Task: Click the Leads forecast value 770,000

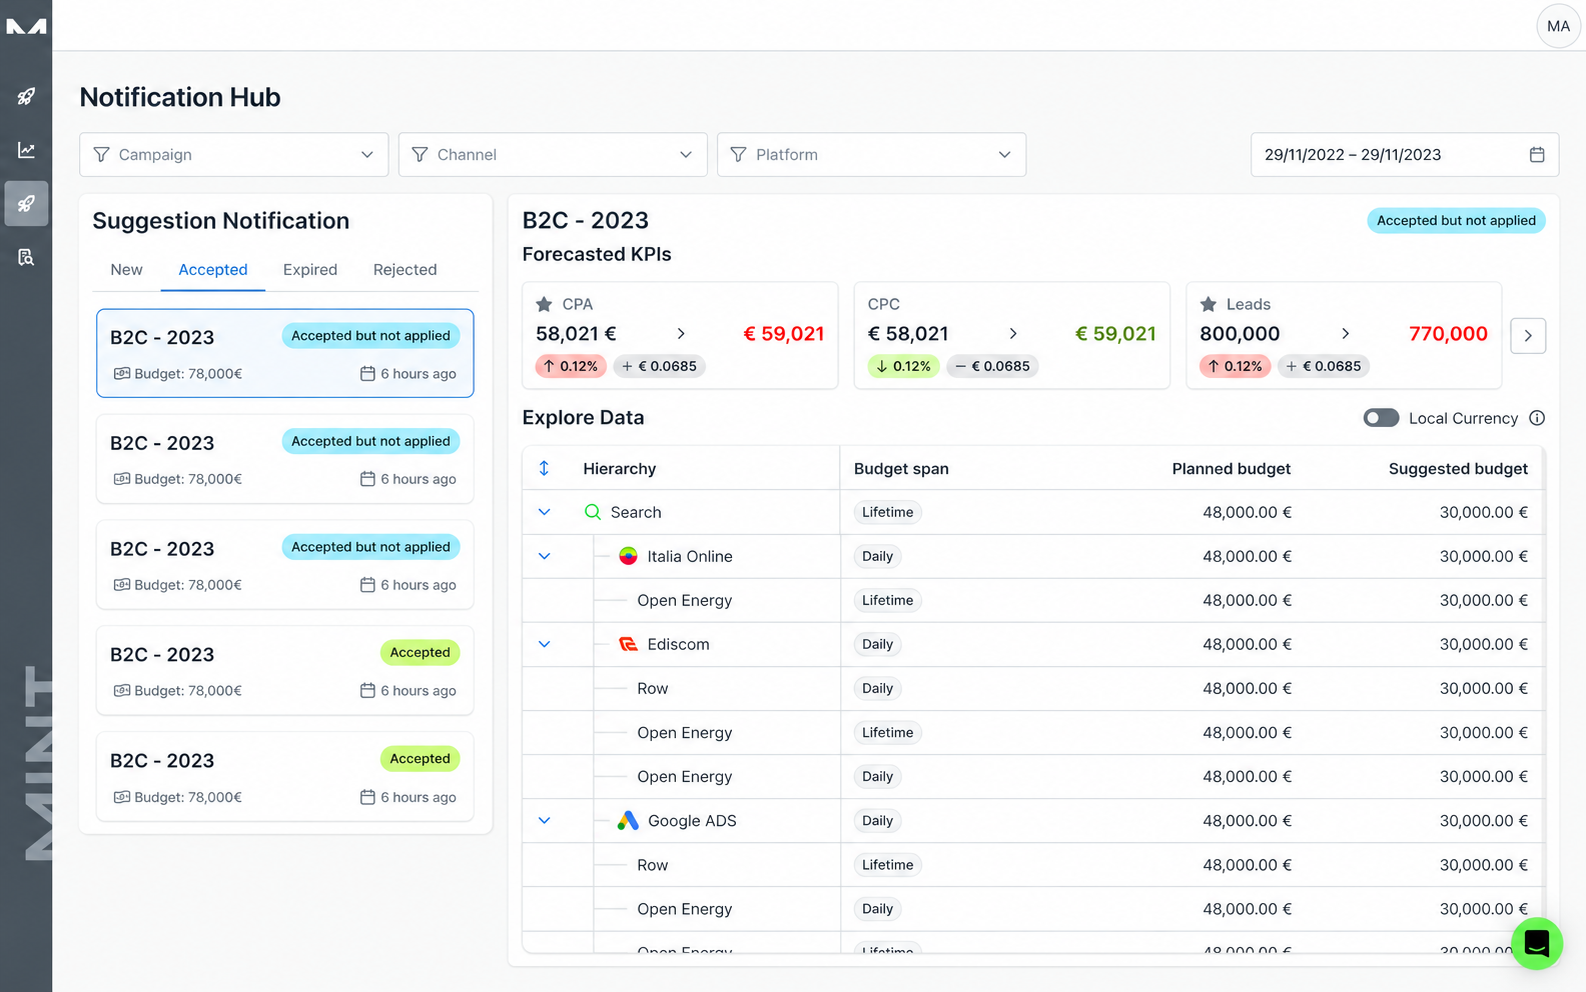Action: [x=1448, y=334]
